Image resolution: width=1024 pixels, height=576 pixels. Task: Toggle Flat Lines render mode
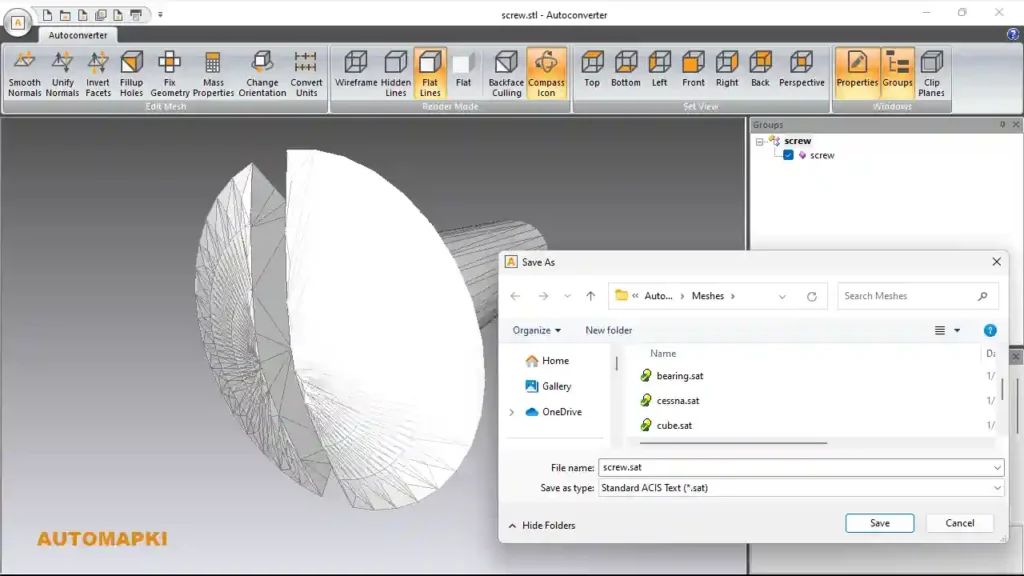pyautogui.click(x=430, y=73)
